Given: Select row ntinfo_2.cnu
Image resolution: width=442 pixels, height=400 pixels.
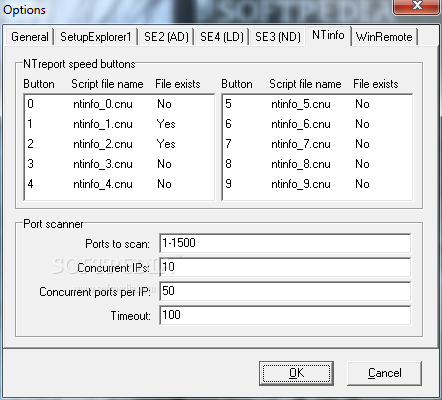Looking at the screenshot, I should (x=119, y=144).
